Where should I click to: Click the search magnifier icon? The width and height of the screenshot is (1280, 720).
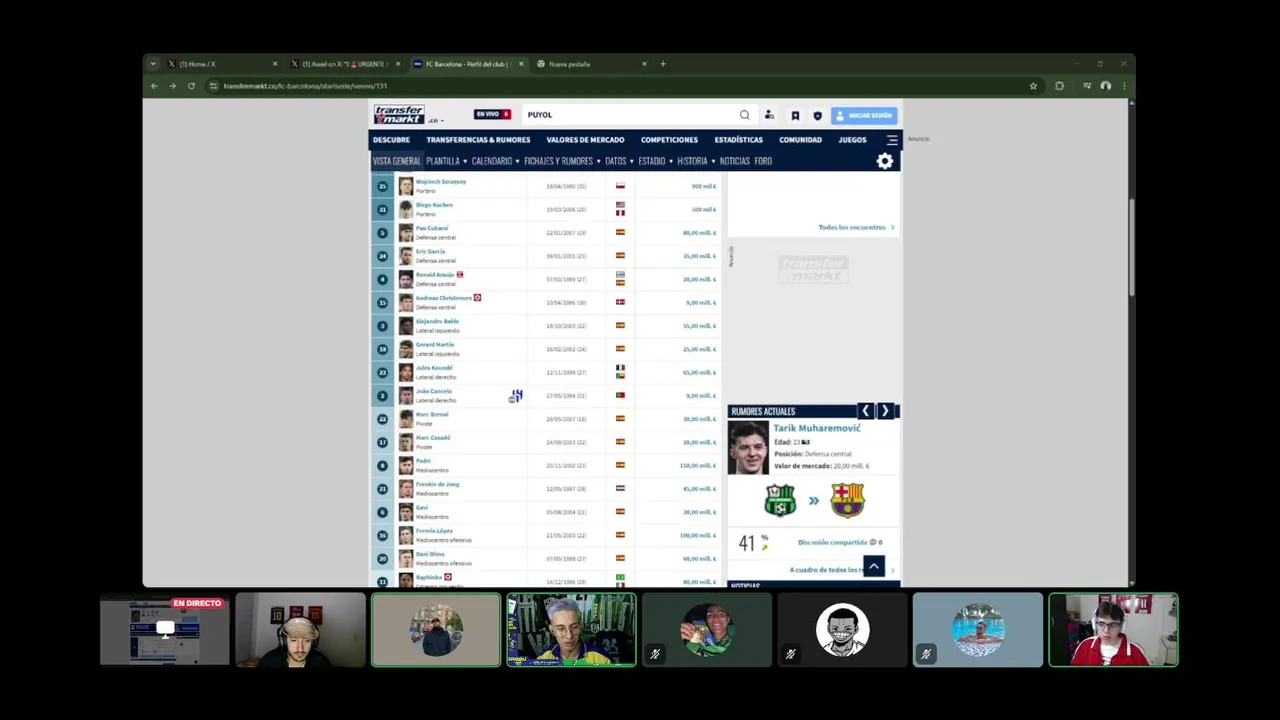(x=744, y=115)
